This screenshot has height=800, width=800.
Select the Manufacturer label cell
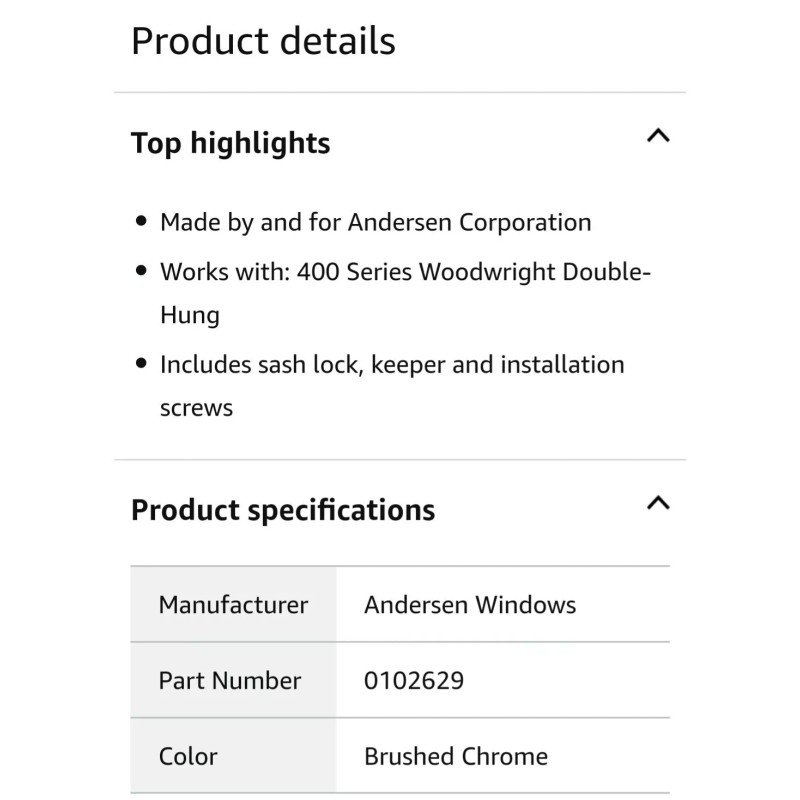point(233,605)
